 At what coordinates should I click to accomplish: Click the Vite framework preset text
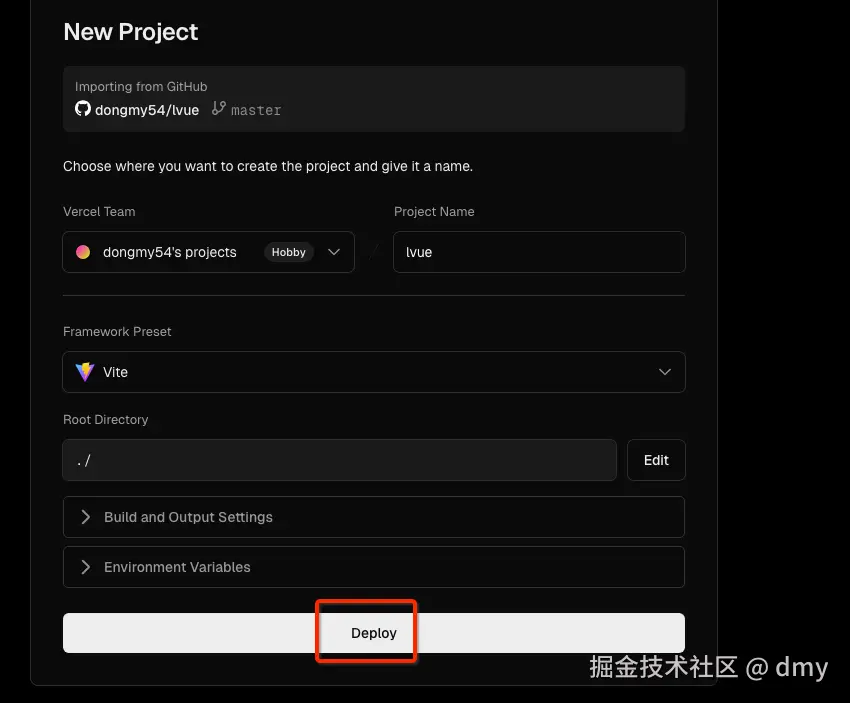(x=115, y=372)
